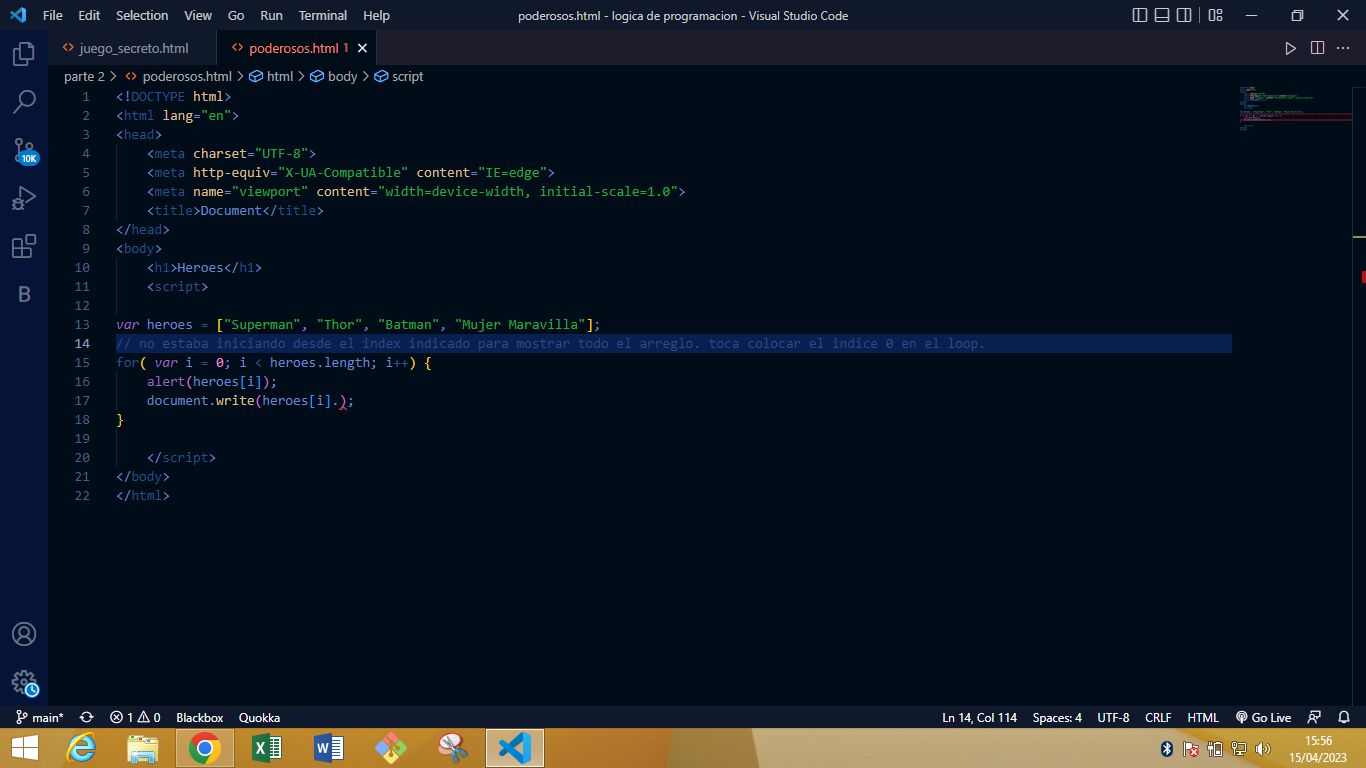Open the Accounts menu icon
The image size is (1366, 768).
[24, 634]
